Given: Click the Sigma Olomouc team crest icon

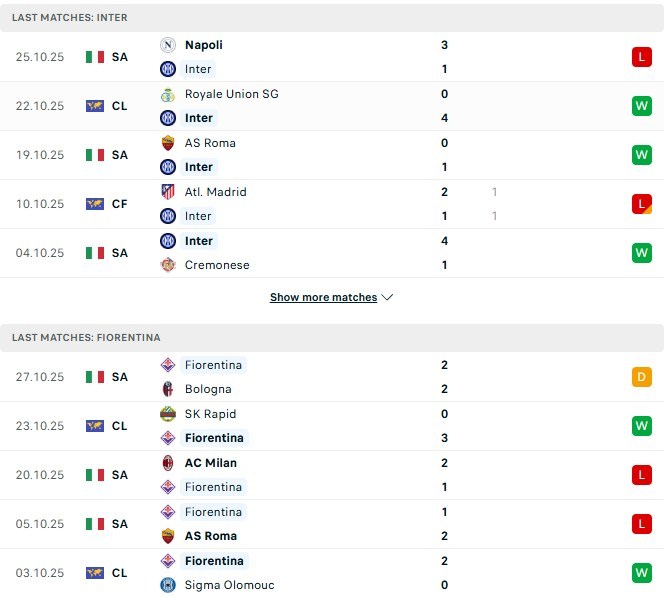Looking at the screenshot, I should click(x=168, y=585).
